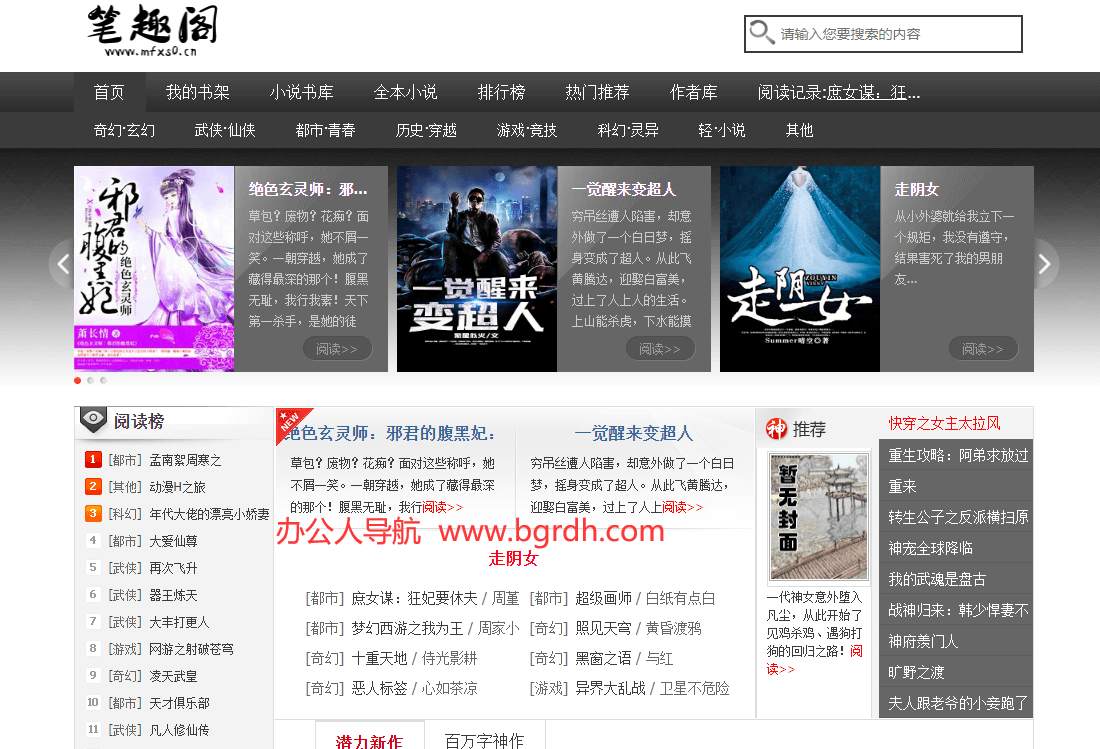Open the 排行榜 menu item
The height and width of the screenshot is (749, 1100).
501,92
